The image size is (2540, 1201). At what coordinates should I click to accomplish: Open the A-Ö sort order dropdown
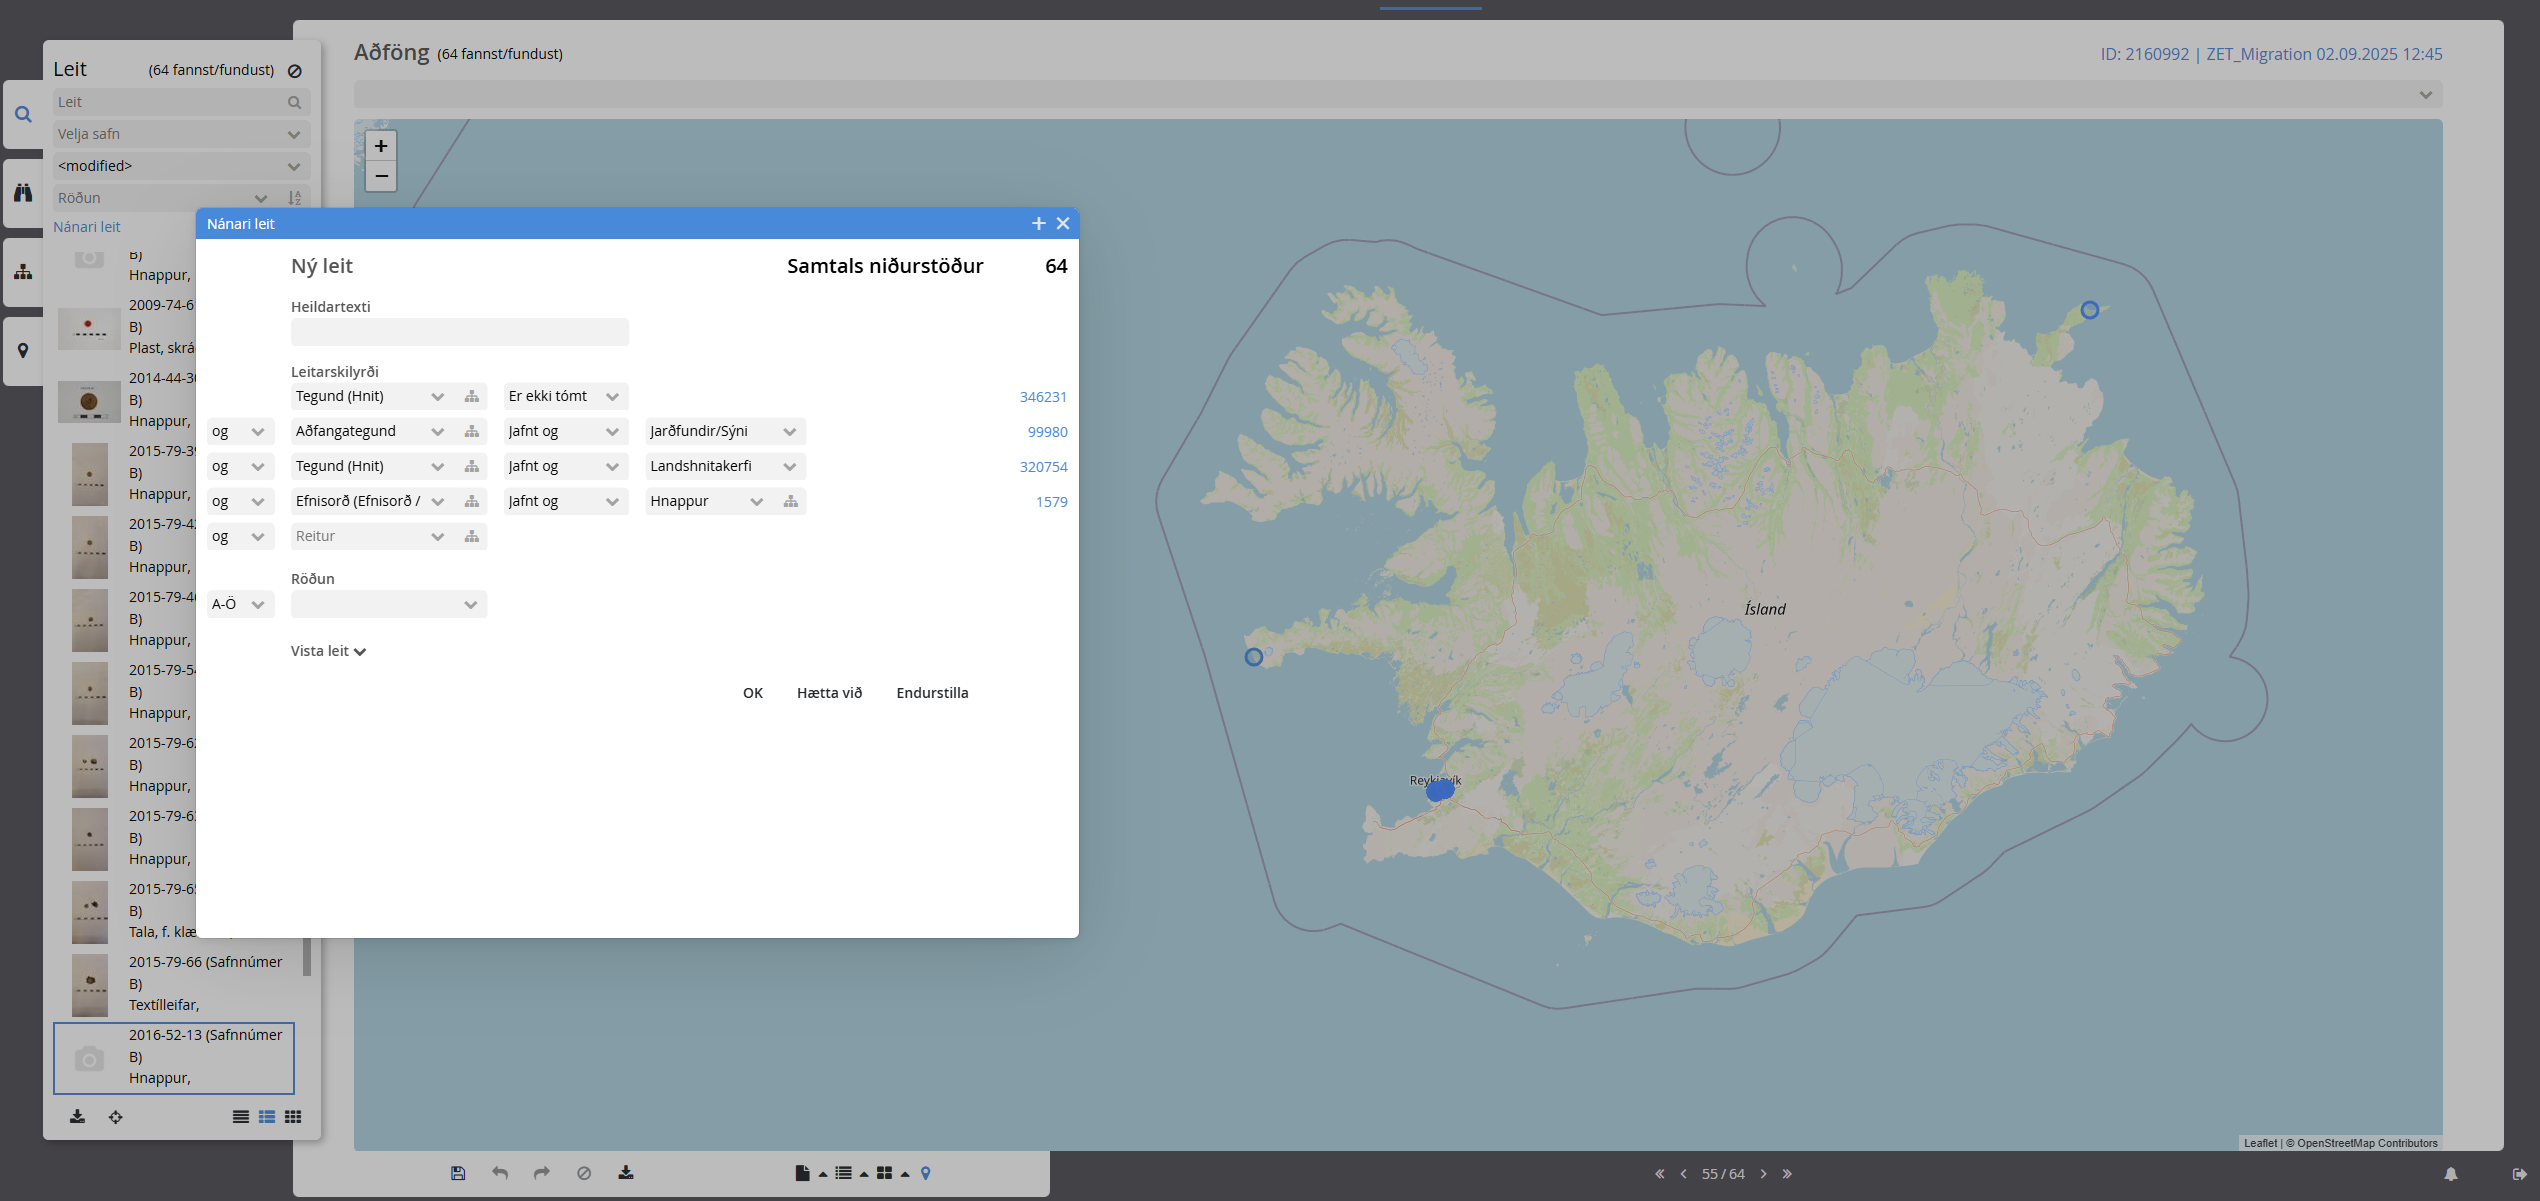pyautogui.click(x=240, y=604)
